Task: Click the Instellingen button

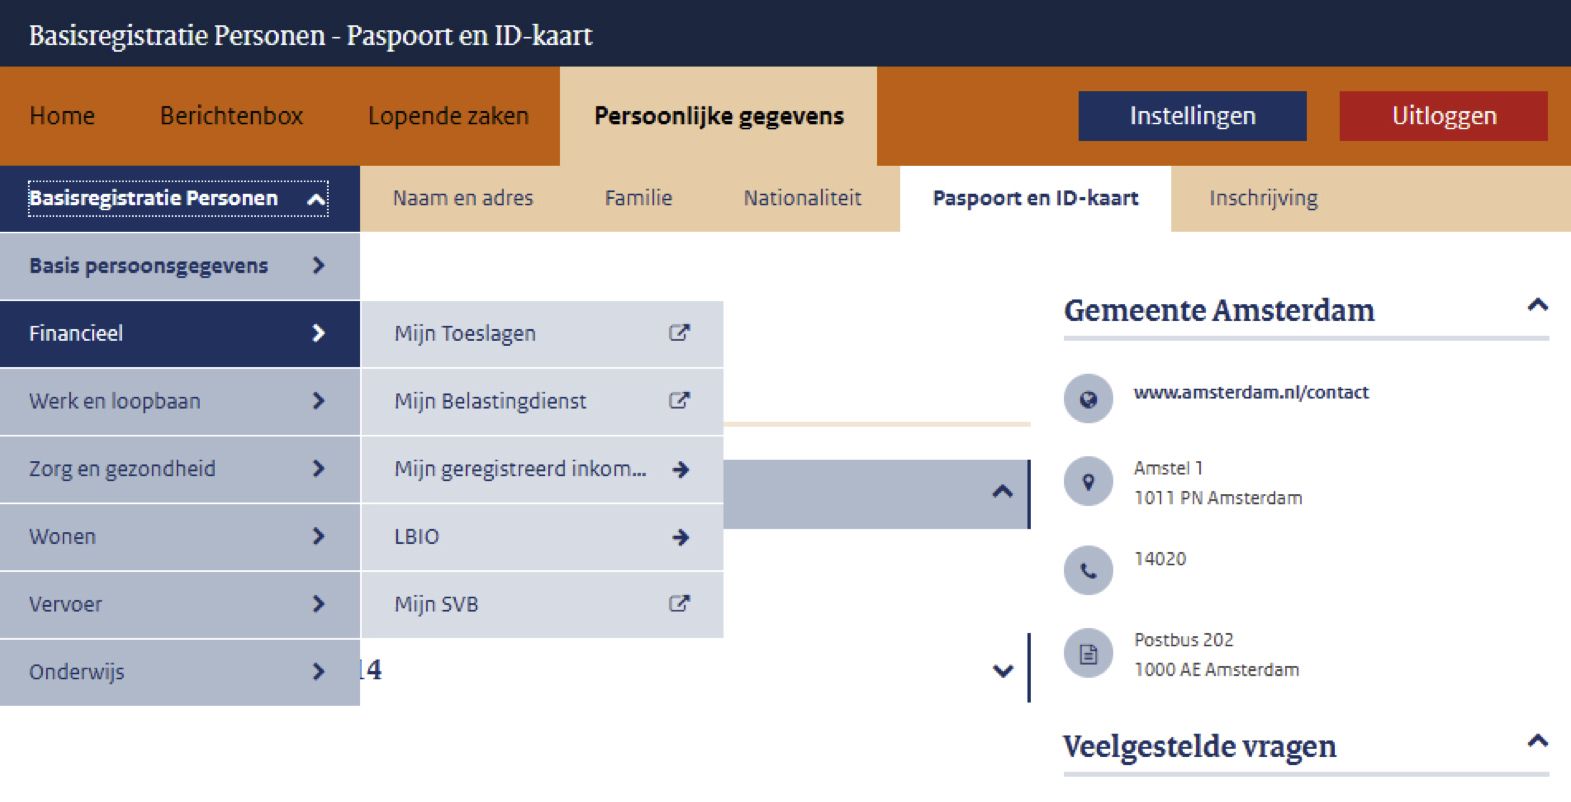Action: [1192, 116]
